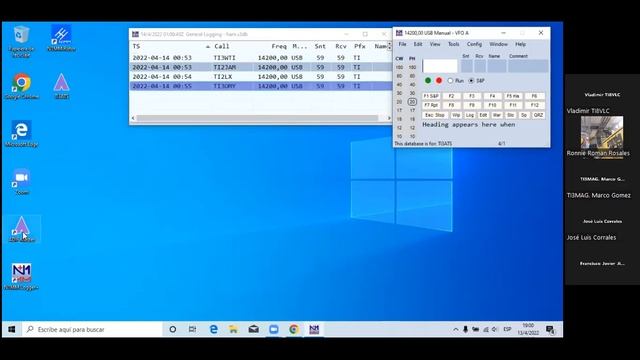640x360 pixels.
Task: Click the Wipe button
Action: tap(456, 115)
